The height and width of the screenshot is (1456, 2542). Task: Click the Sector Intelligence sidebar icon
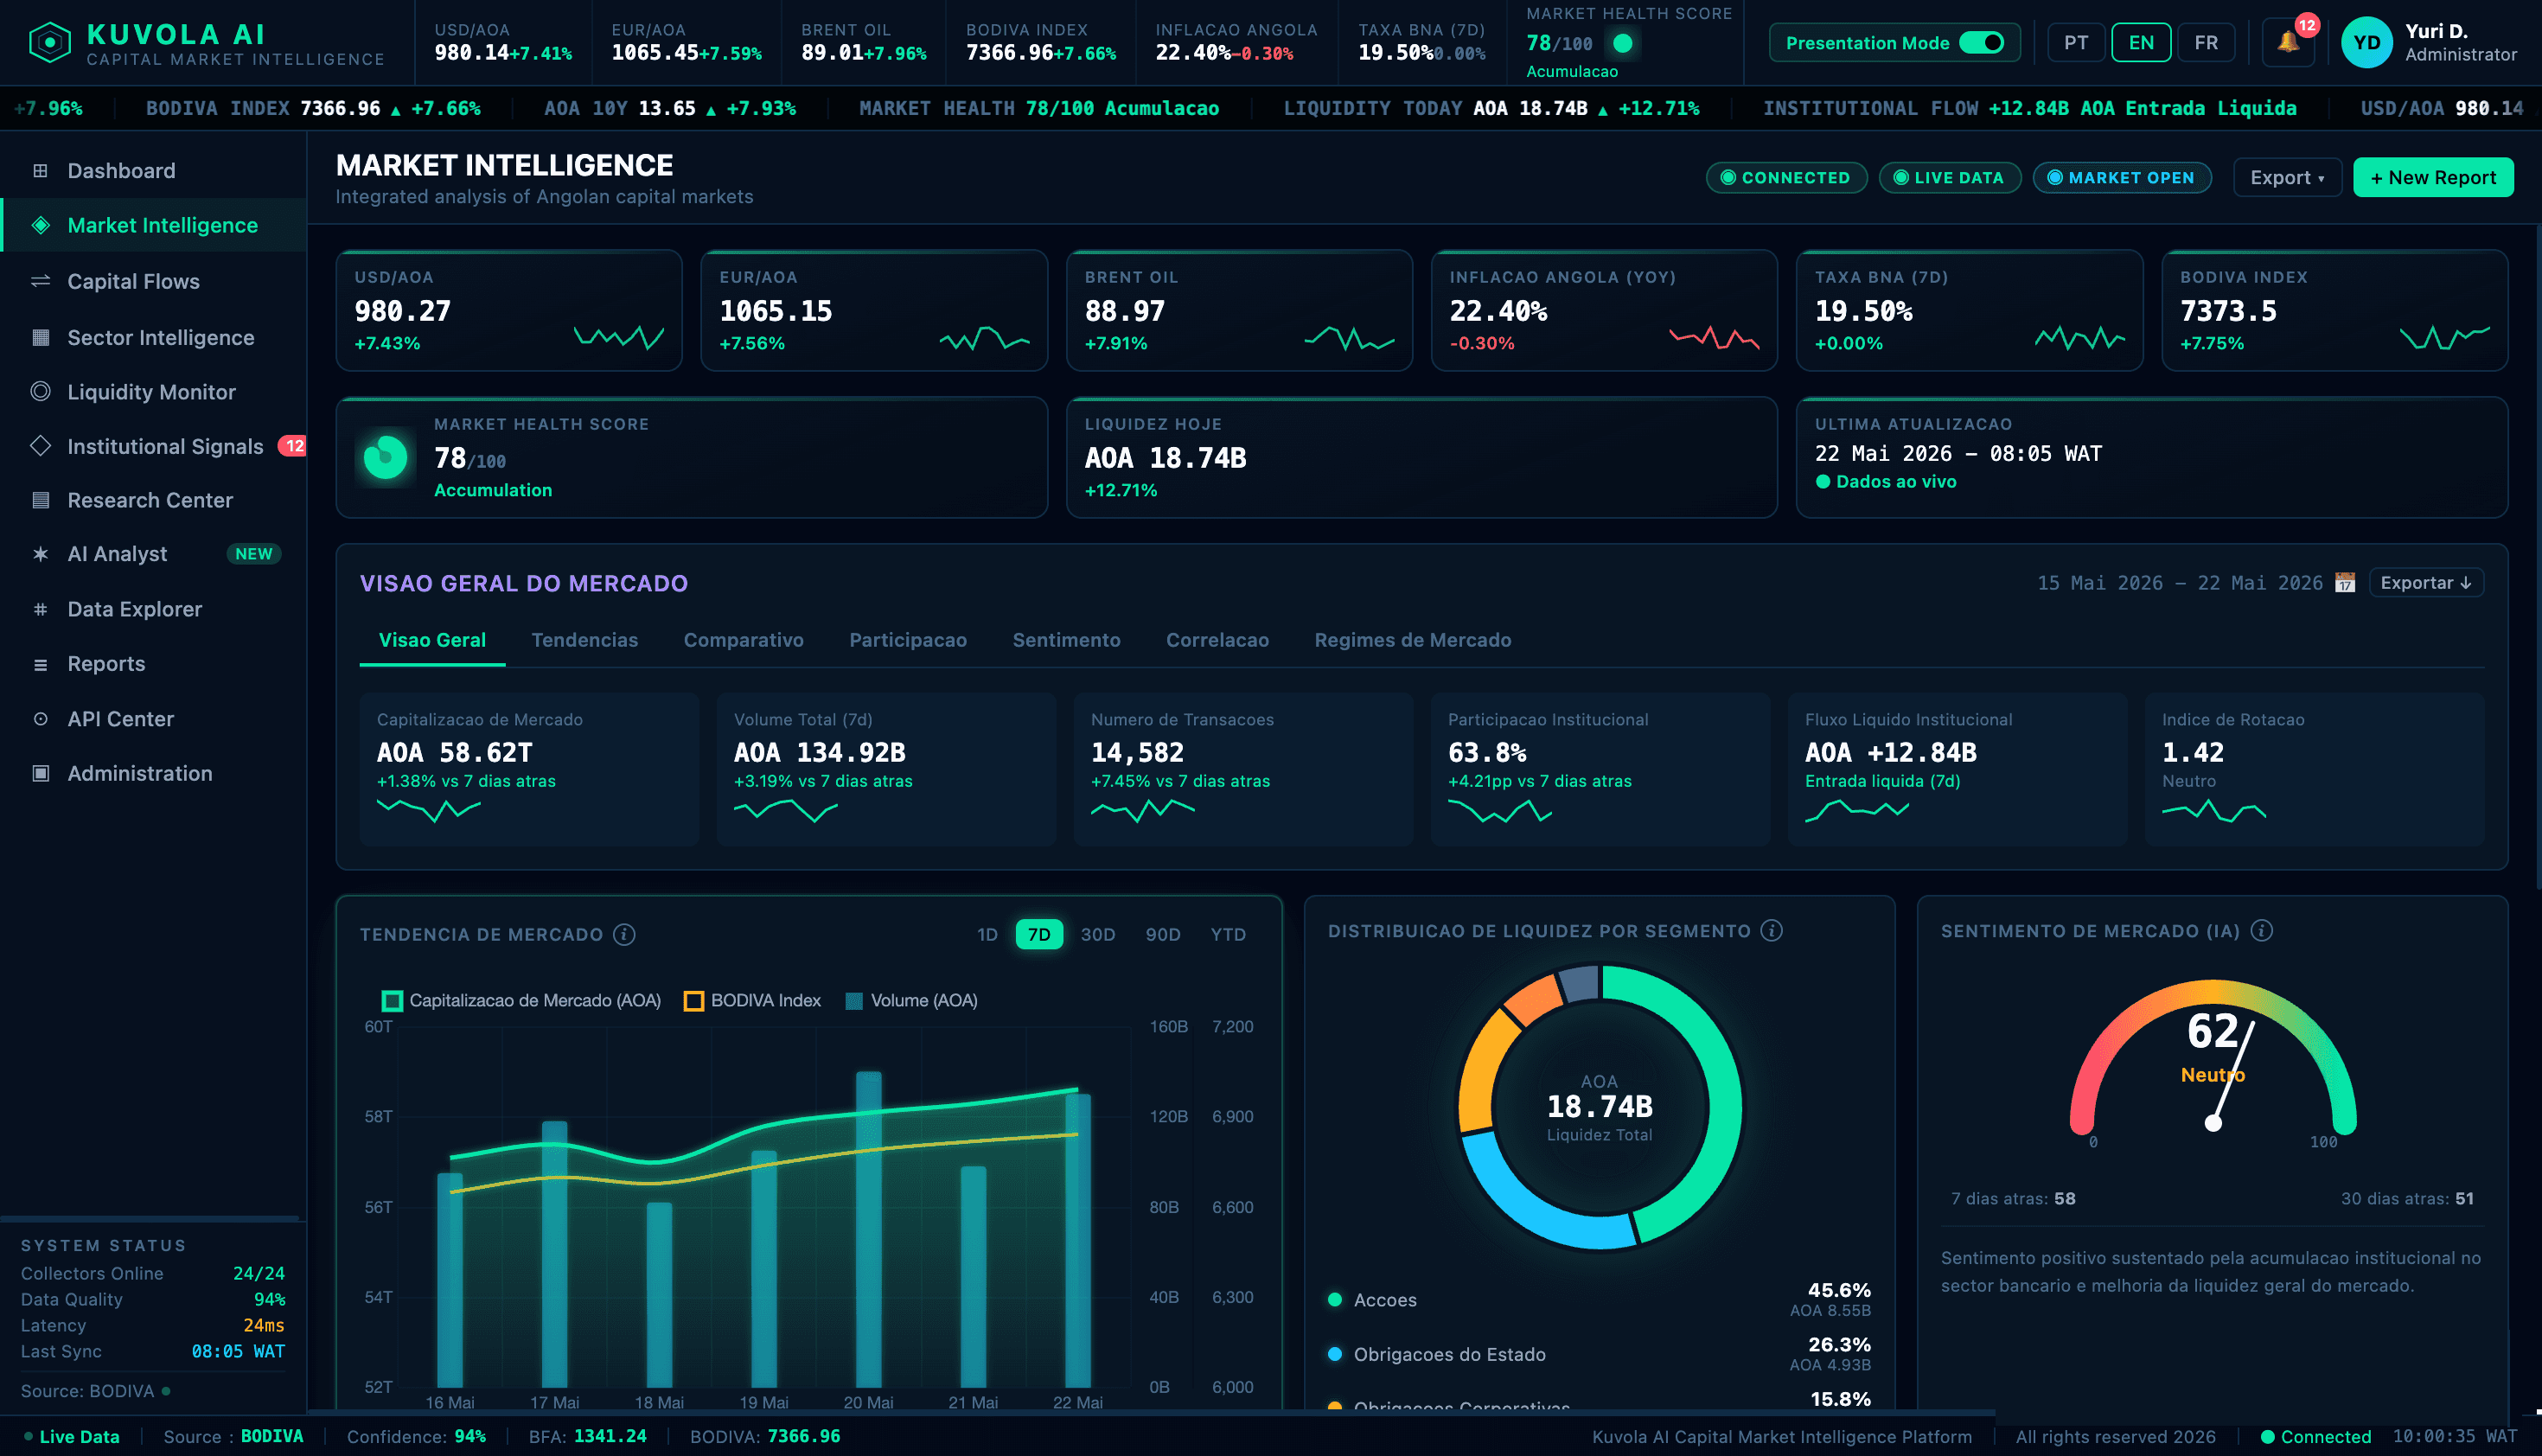pos(40,337)
